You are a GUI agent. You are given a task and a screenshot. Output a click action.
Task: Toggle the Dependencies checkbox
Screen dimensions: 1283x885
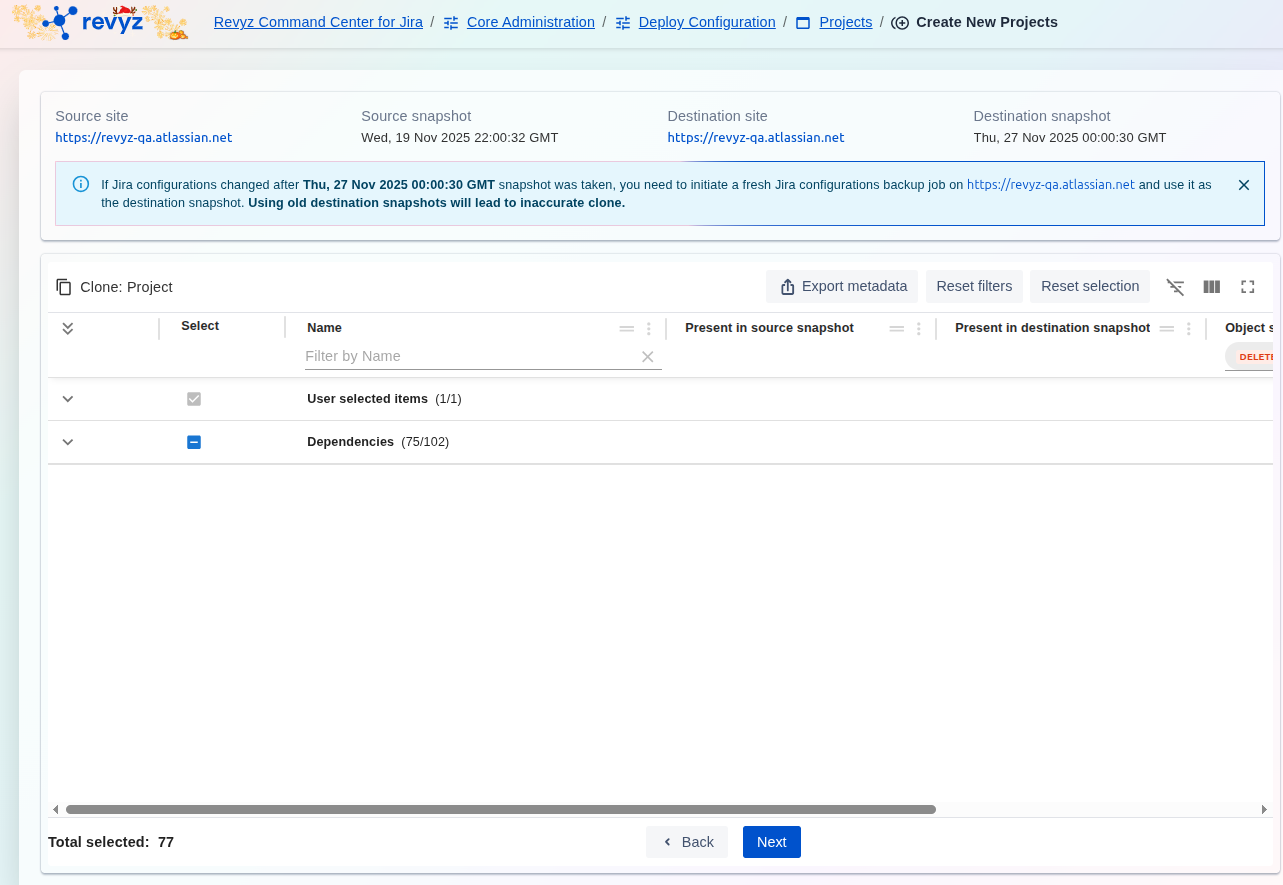[x=194, y=442]
